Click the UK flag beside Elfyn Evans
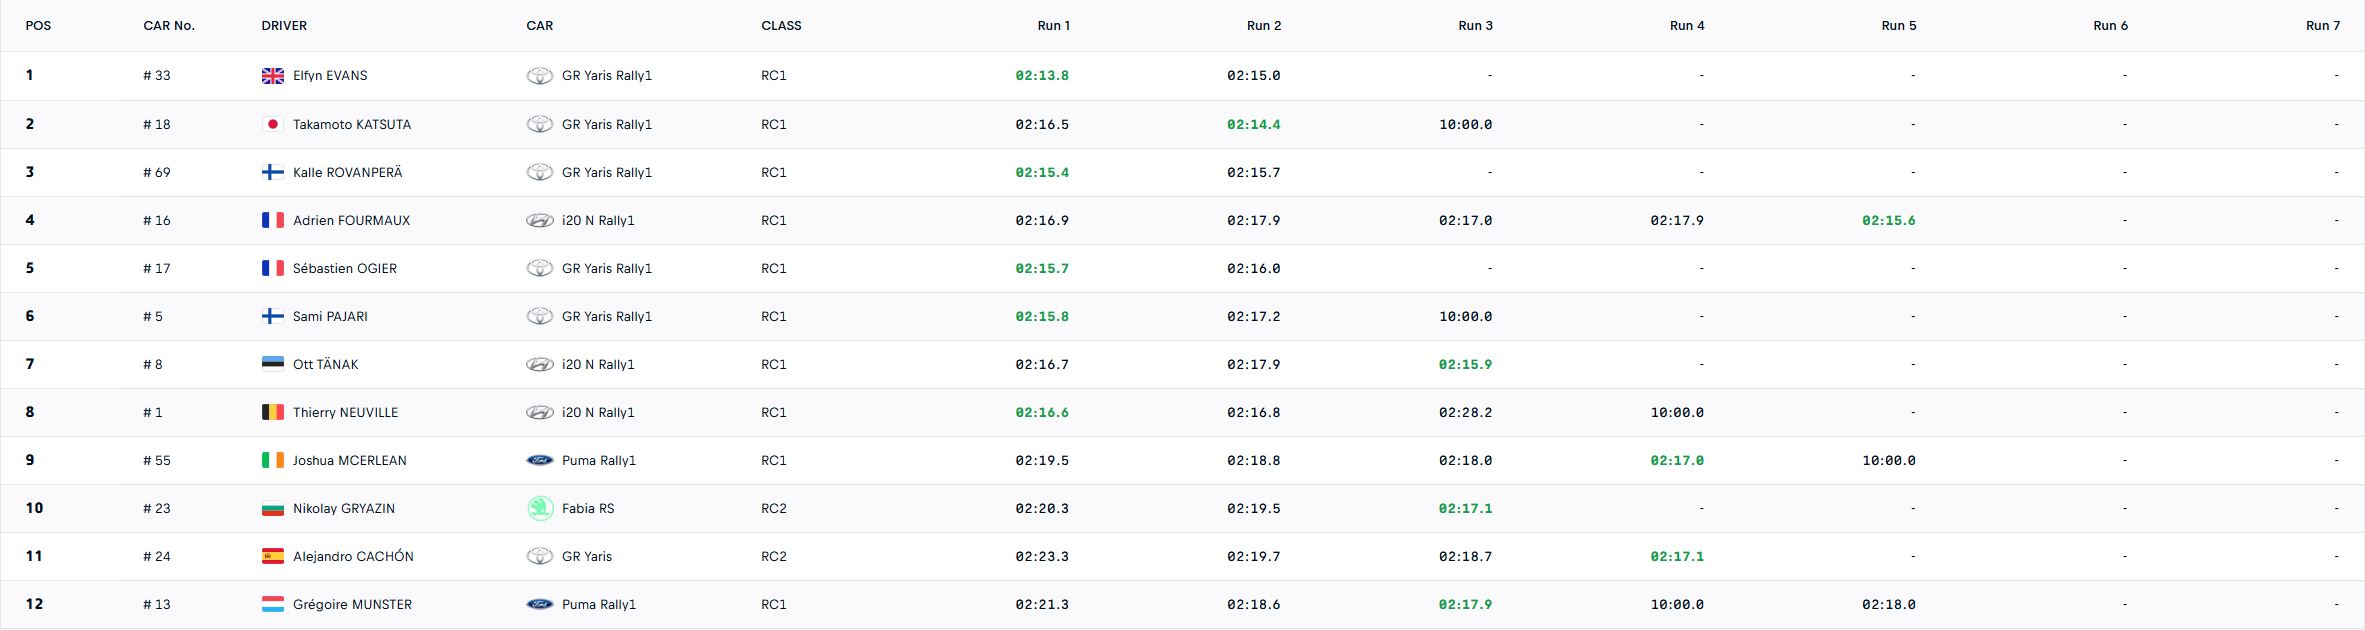 point(272,76)
